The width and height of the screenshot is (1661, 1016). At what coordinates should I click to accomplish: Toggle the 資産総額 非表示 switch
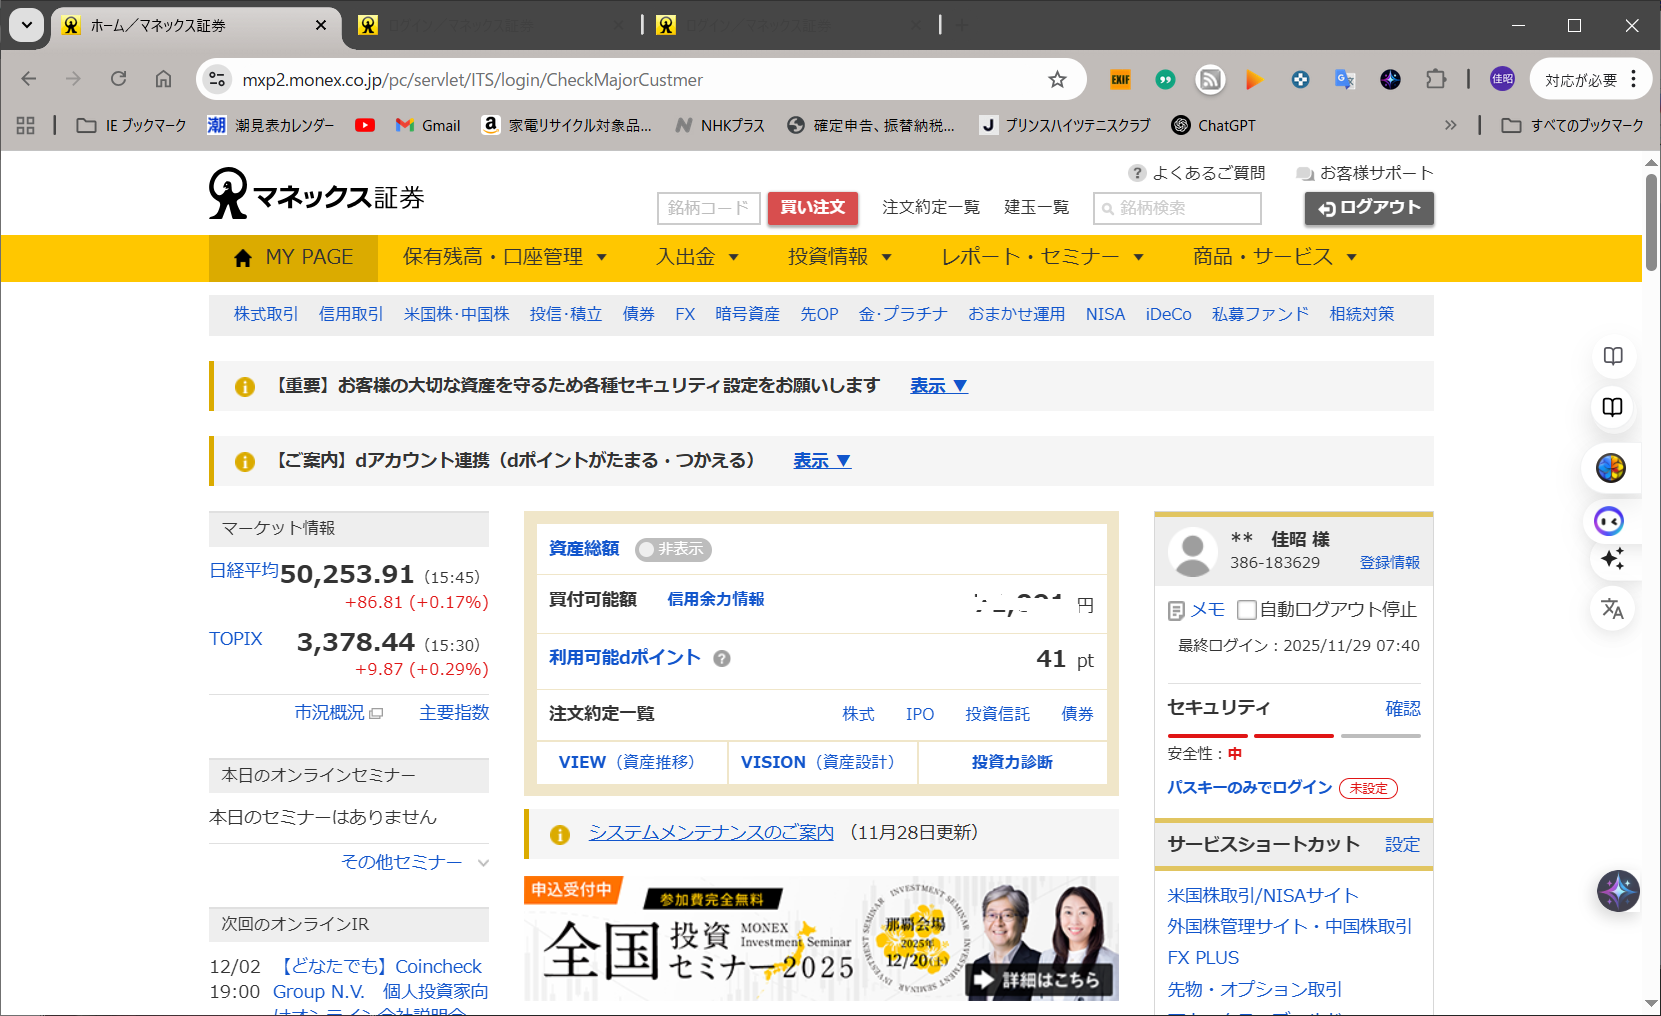tap(673, 549)
